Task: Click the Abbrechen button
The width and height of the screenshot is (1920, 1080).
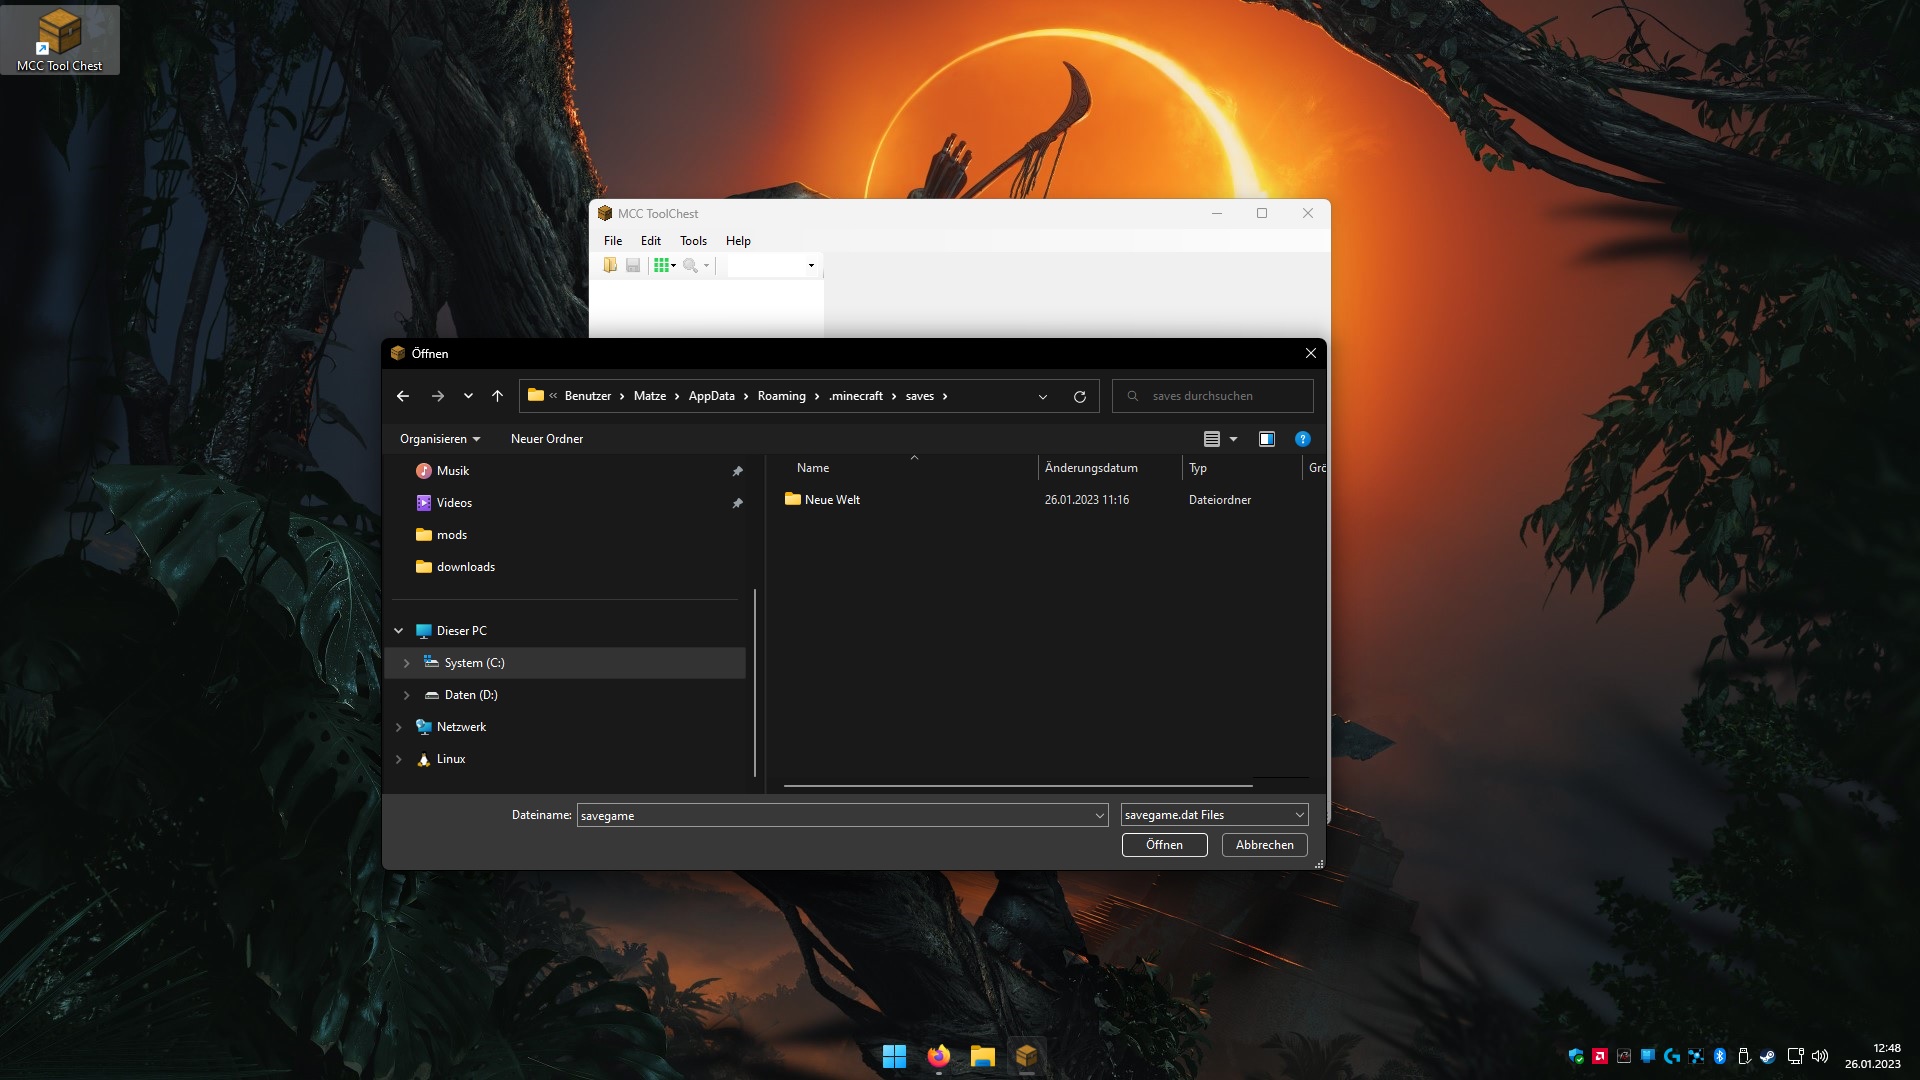Action: [1264, 845]
